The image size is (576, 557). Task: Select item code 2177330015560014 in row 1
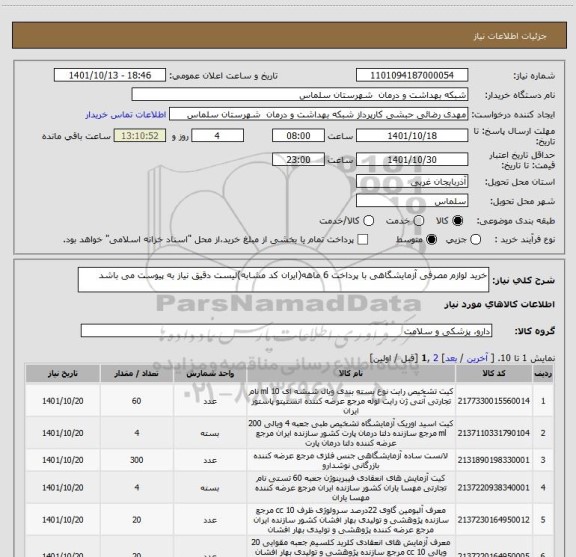(x=494, y=401)
